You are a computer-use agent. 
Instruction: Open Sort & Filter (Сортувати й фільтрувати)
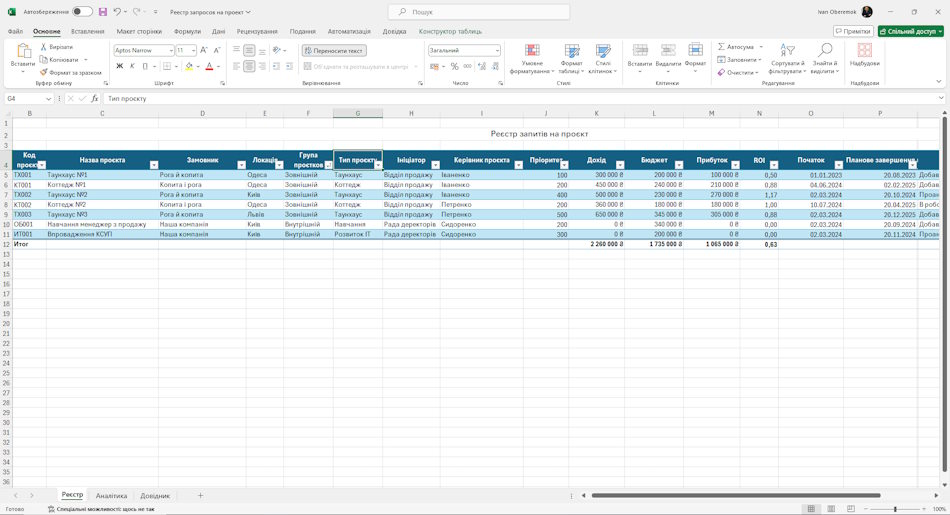(x=787, y=59)
